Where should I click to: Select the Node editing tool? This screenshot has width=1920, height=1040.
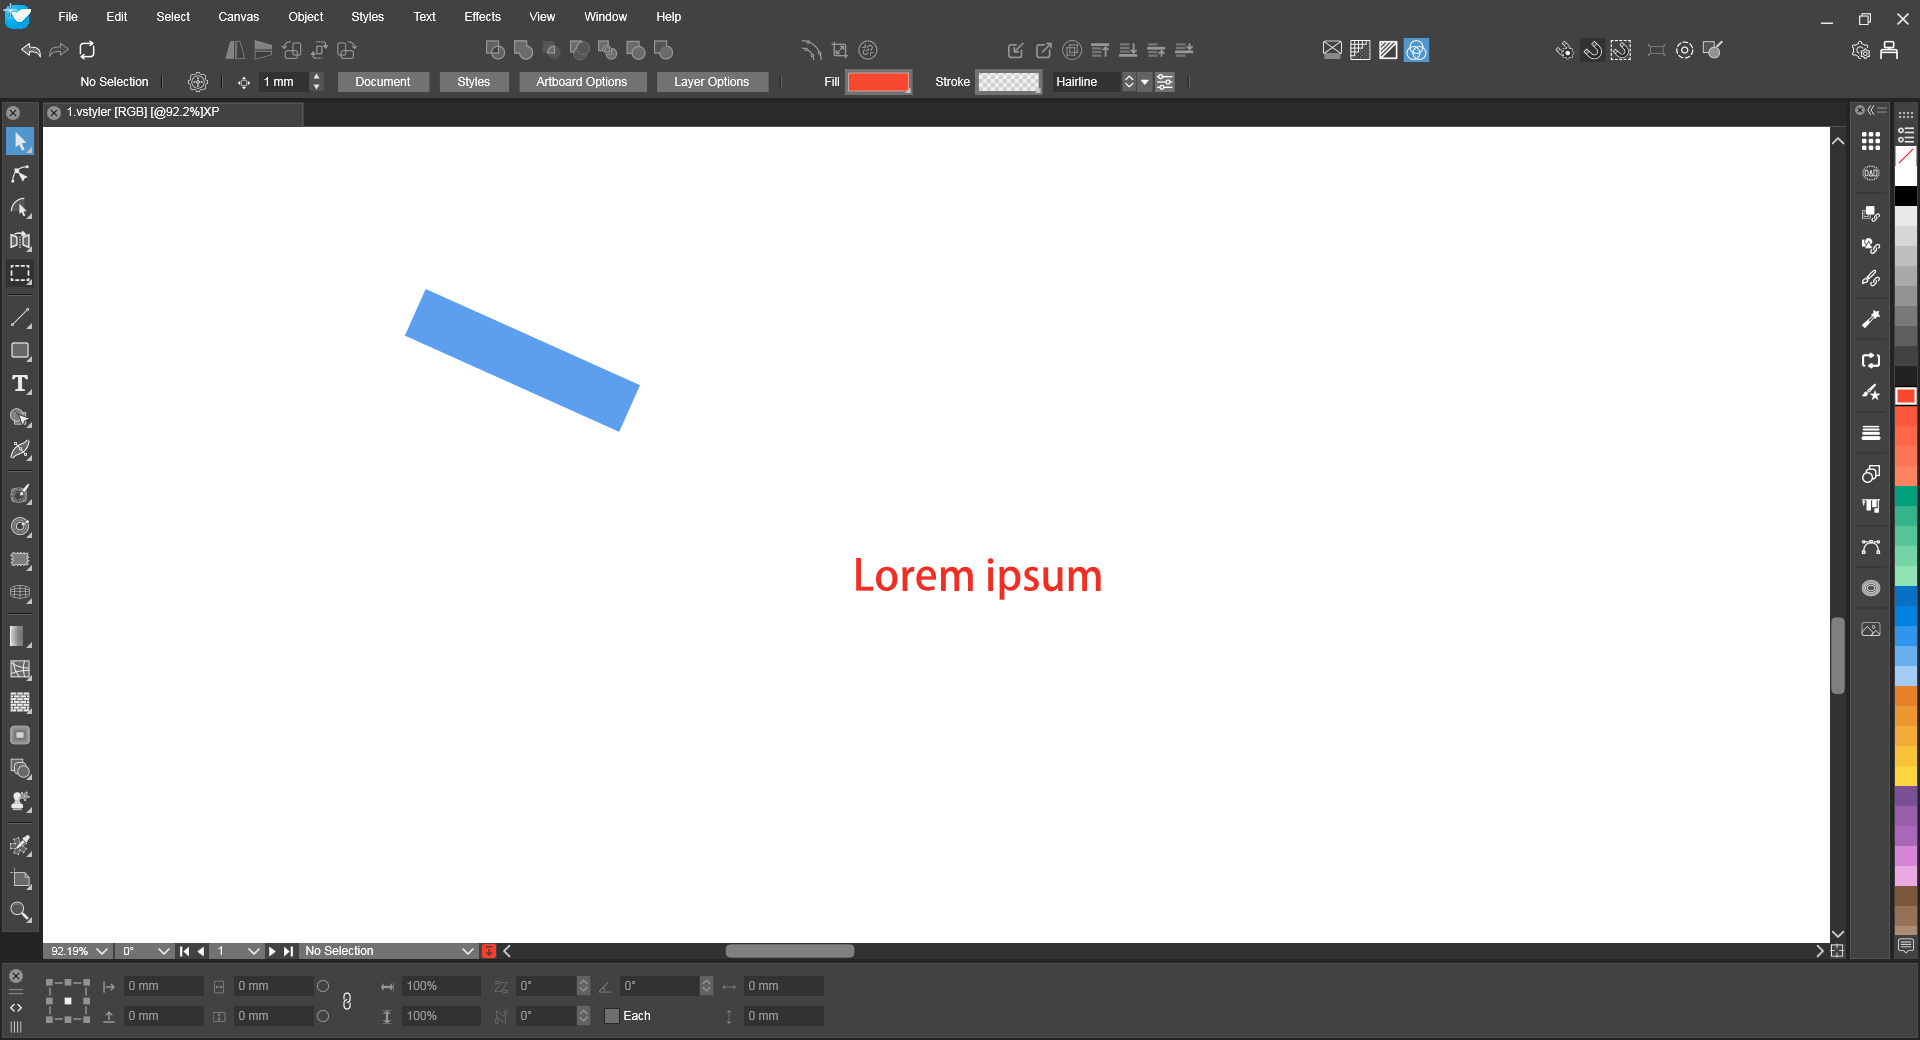20,174
